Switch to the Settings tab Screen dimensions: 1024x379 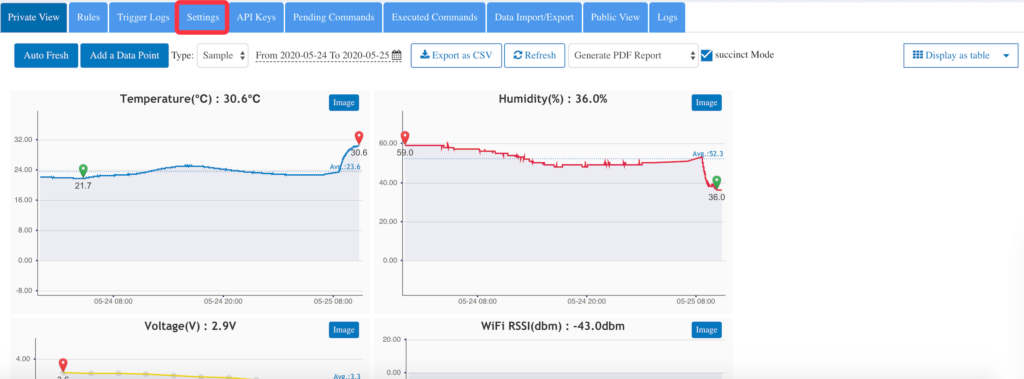(202, 17)
